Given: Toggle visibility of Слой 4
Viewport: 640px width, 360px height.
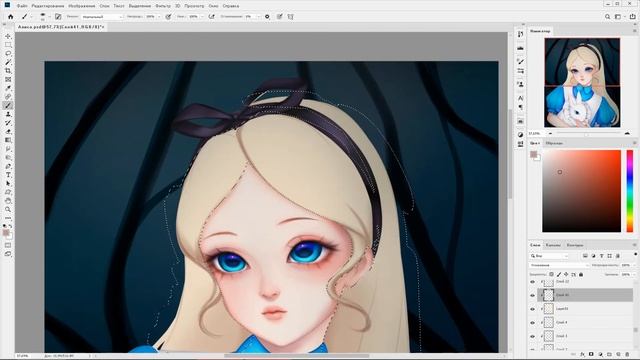Looking at the screenshot, I should (532, 322).
